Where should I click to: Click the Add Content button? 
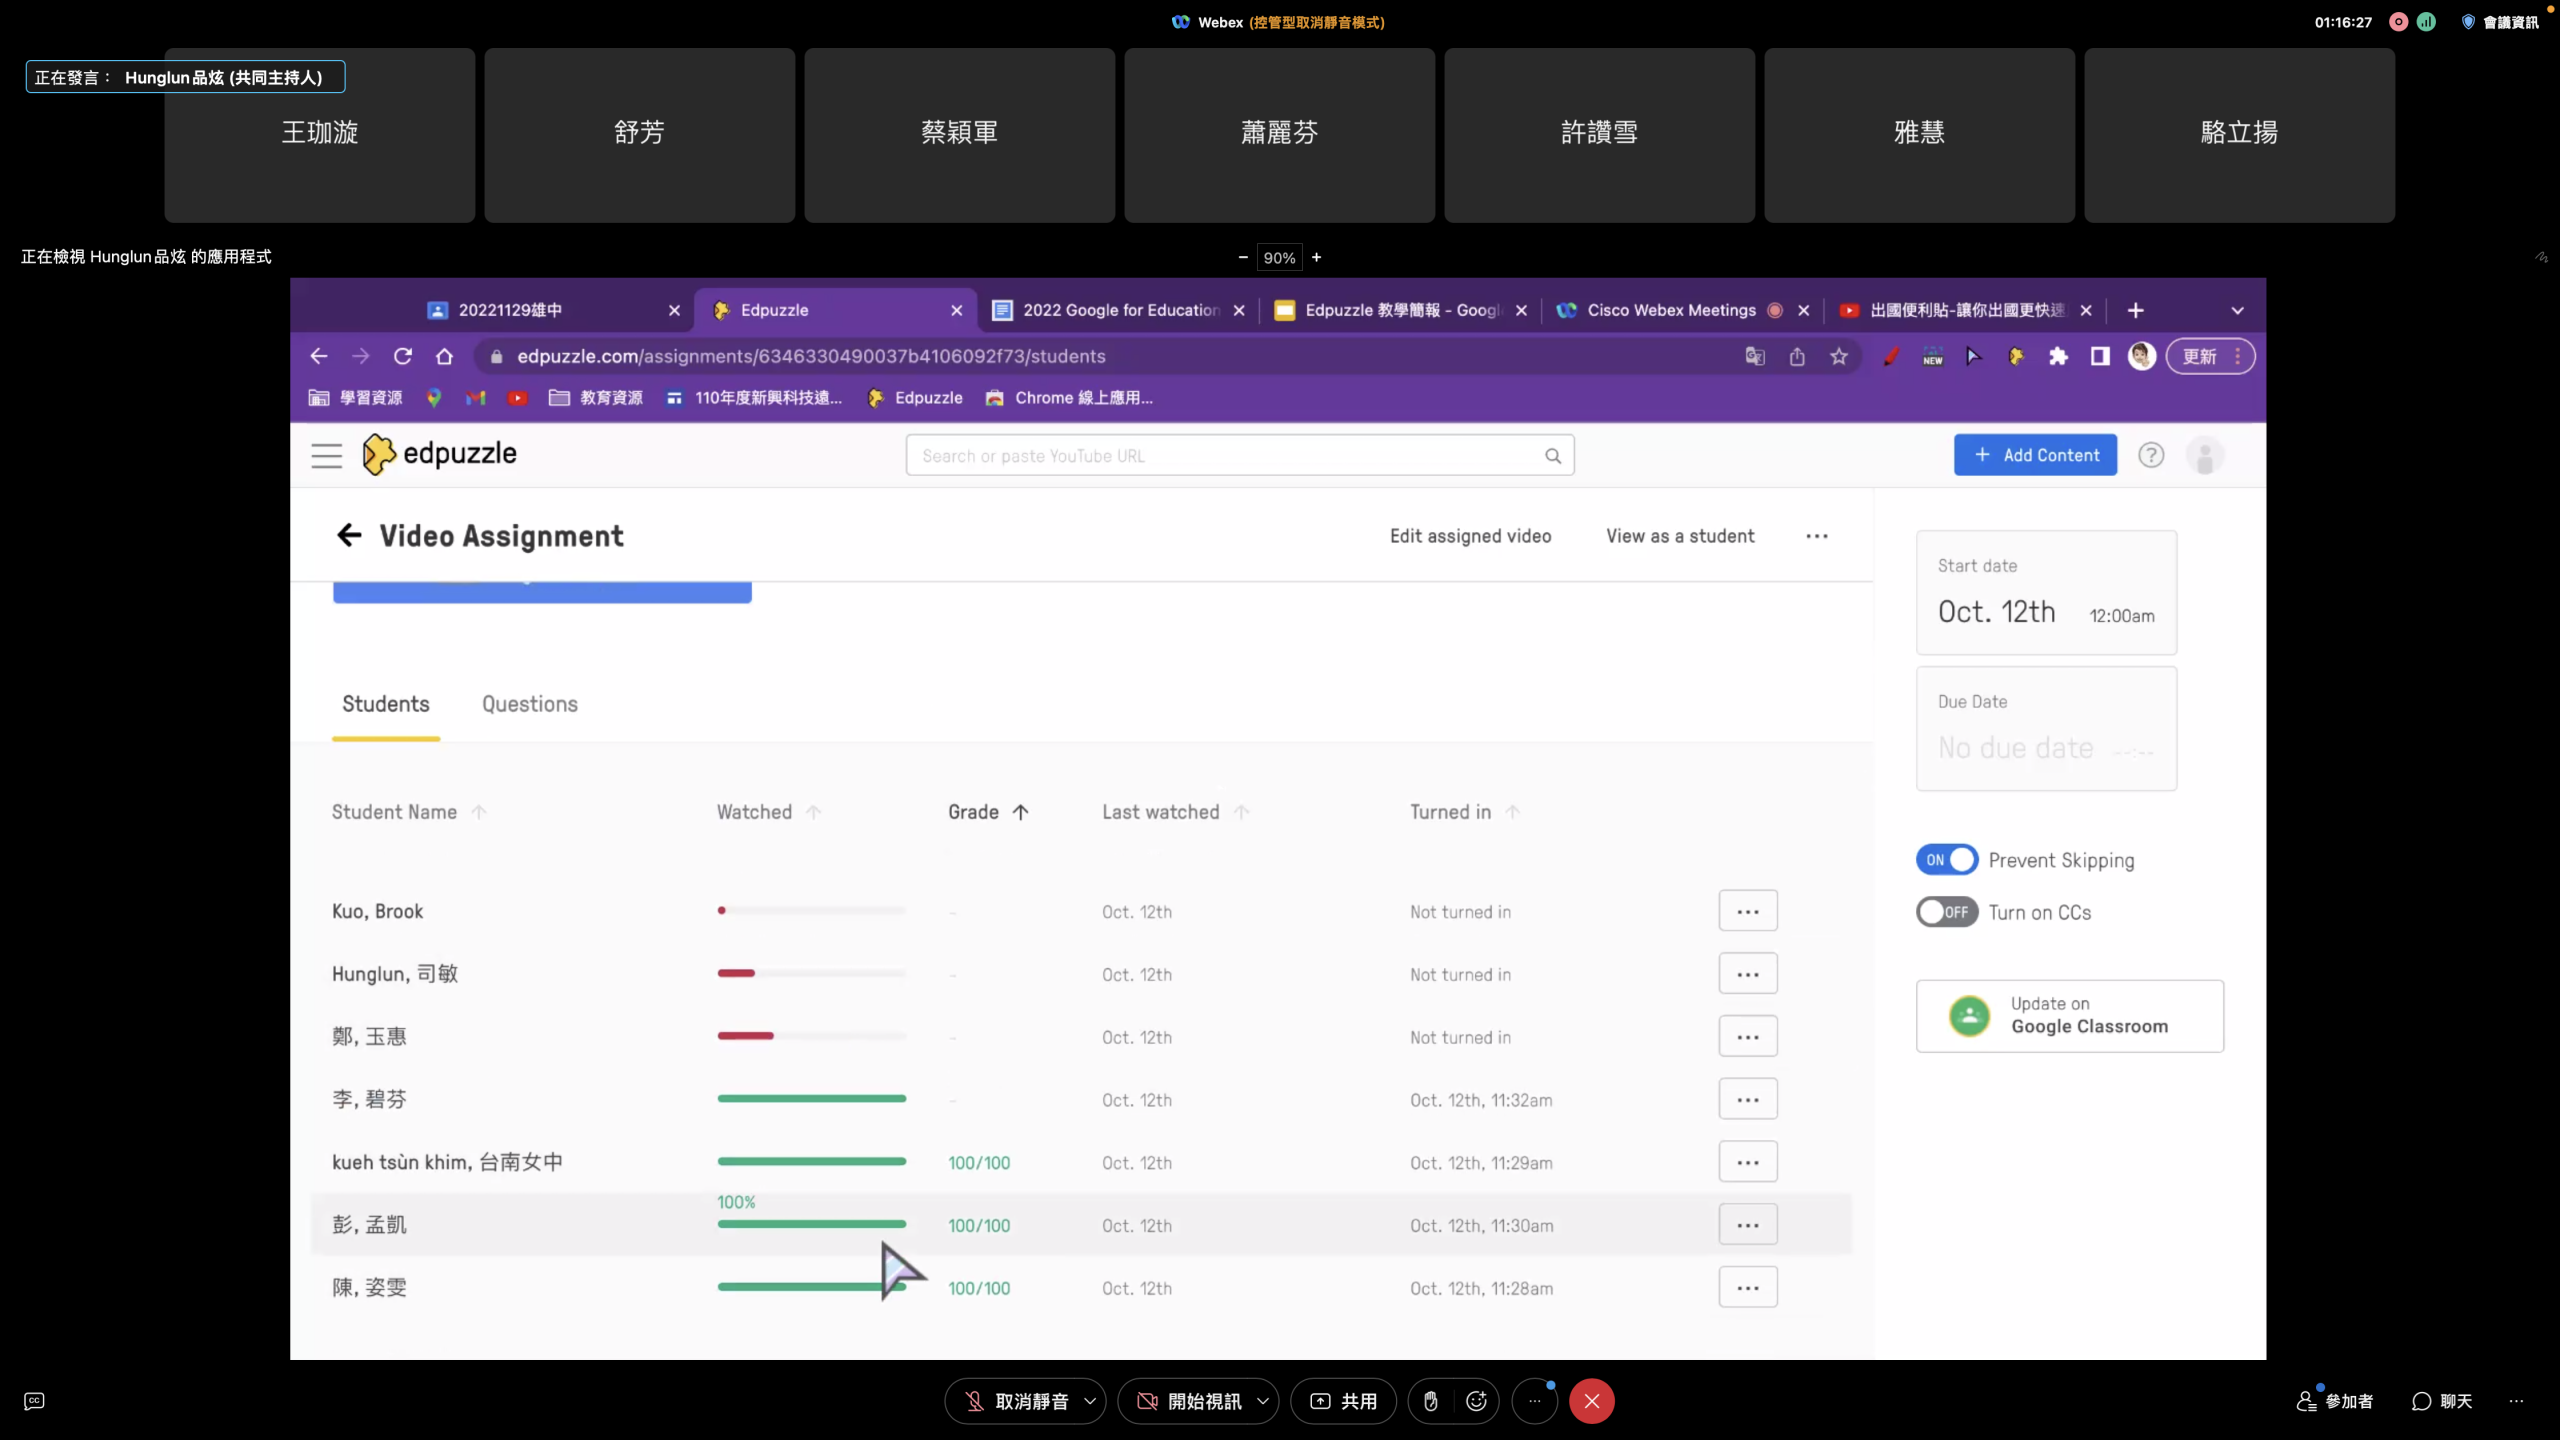[2035, 455]
